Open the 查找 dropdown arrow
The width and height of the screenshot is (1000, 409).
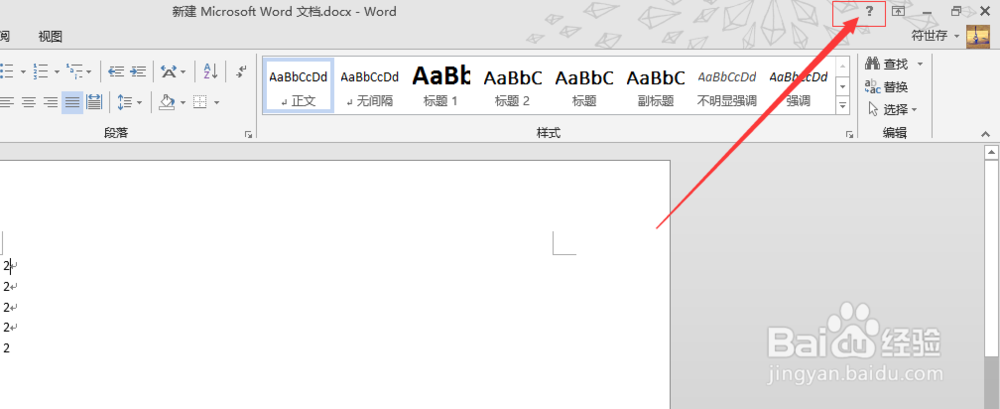[920, 64]
